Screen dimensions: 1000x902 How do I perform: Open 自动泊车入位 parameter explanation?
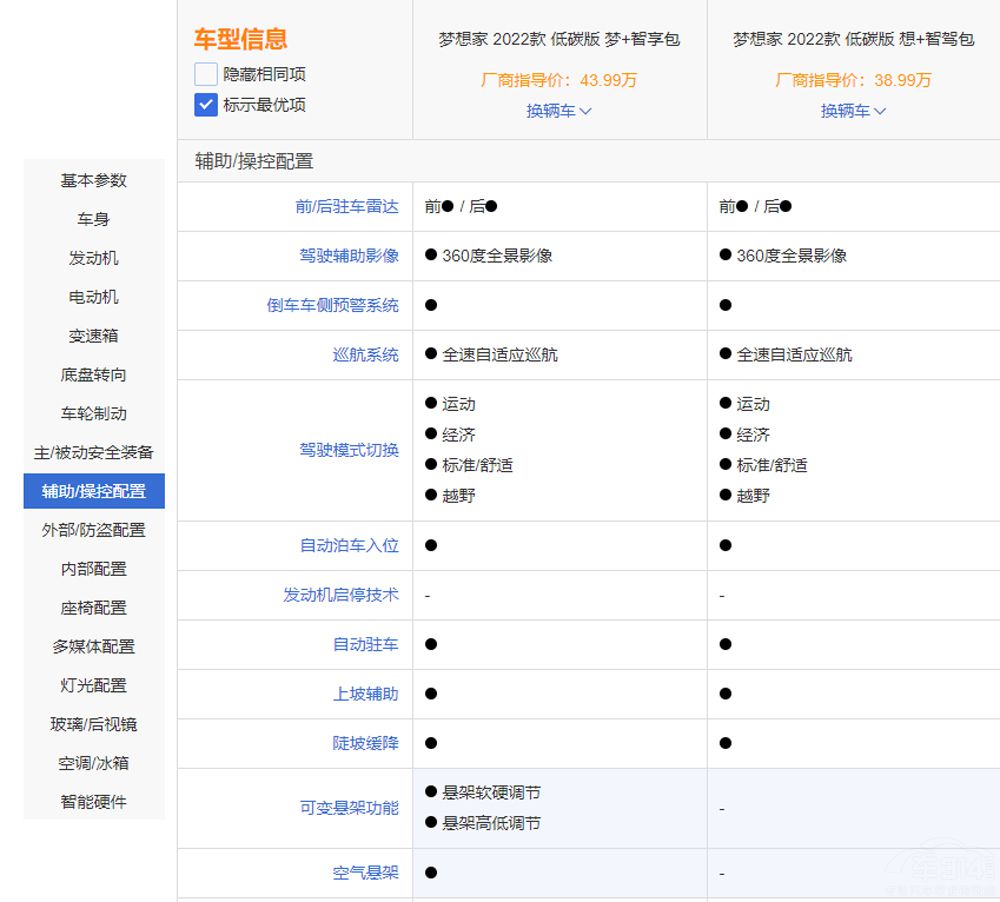tap(349, 546)
